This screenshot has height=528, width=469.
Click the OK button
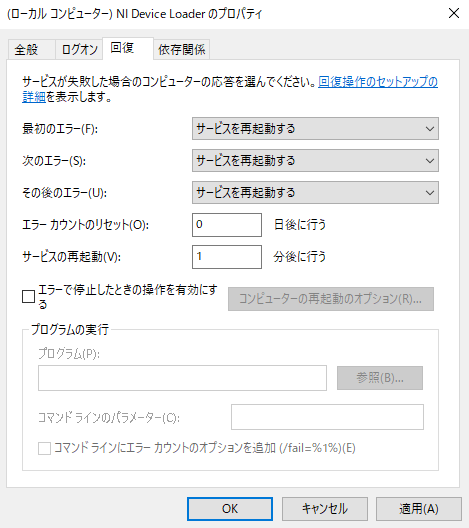(x=230, y=509)
